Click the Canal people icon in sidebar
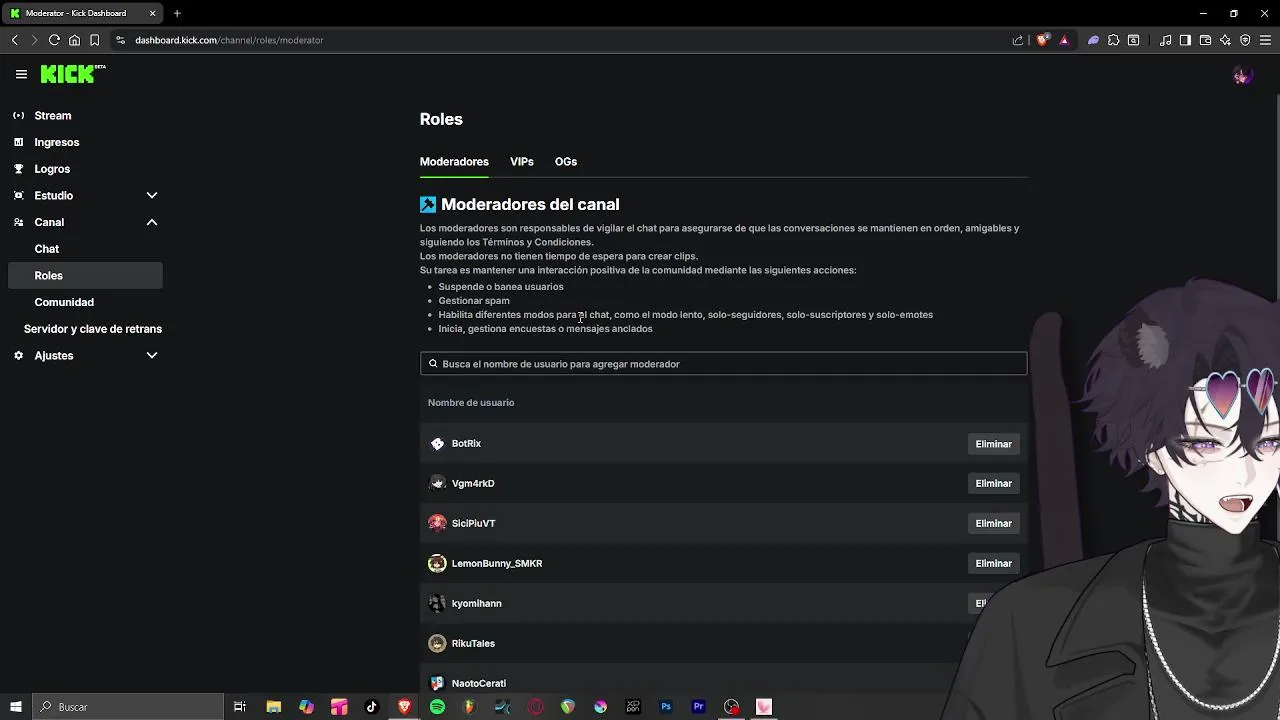This screenshot has height=720, width=1280. [18, 222]
